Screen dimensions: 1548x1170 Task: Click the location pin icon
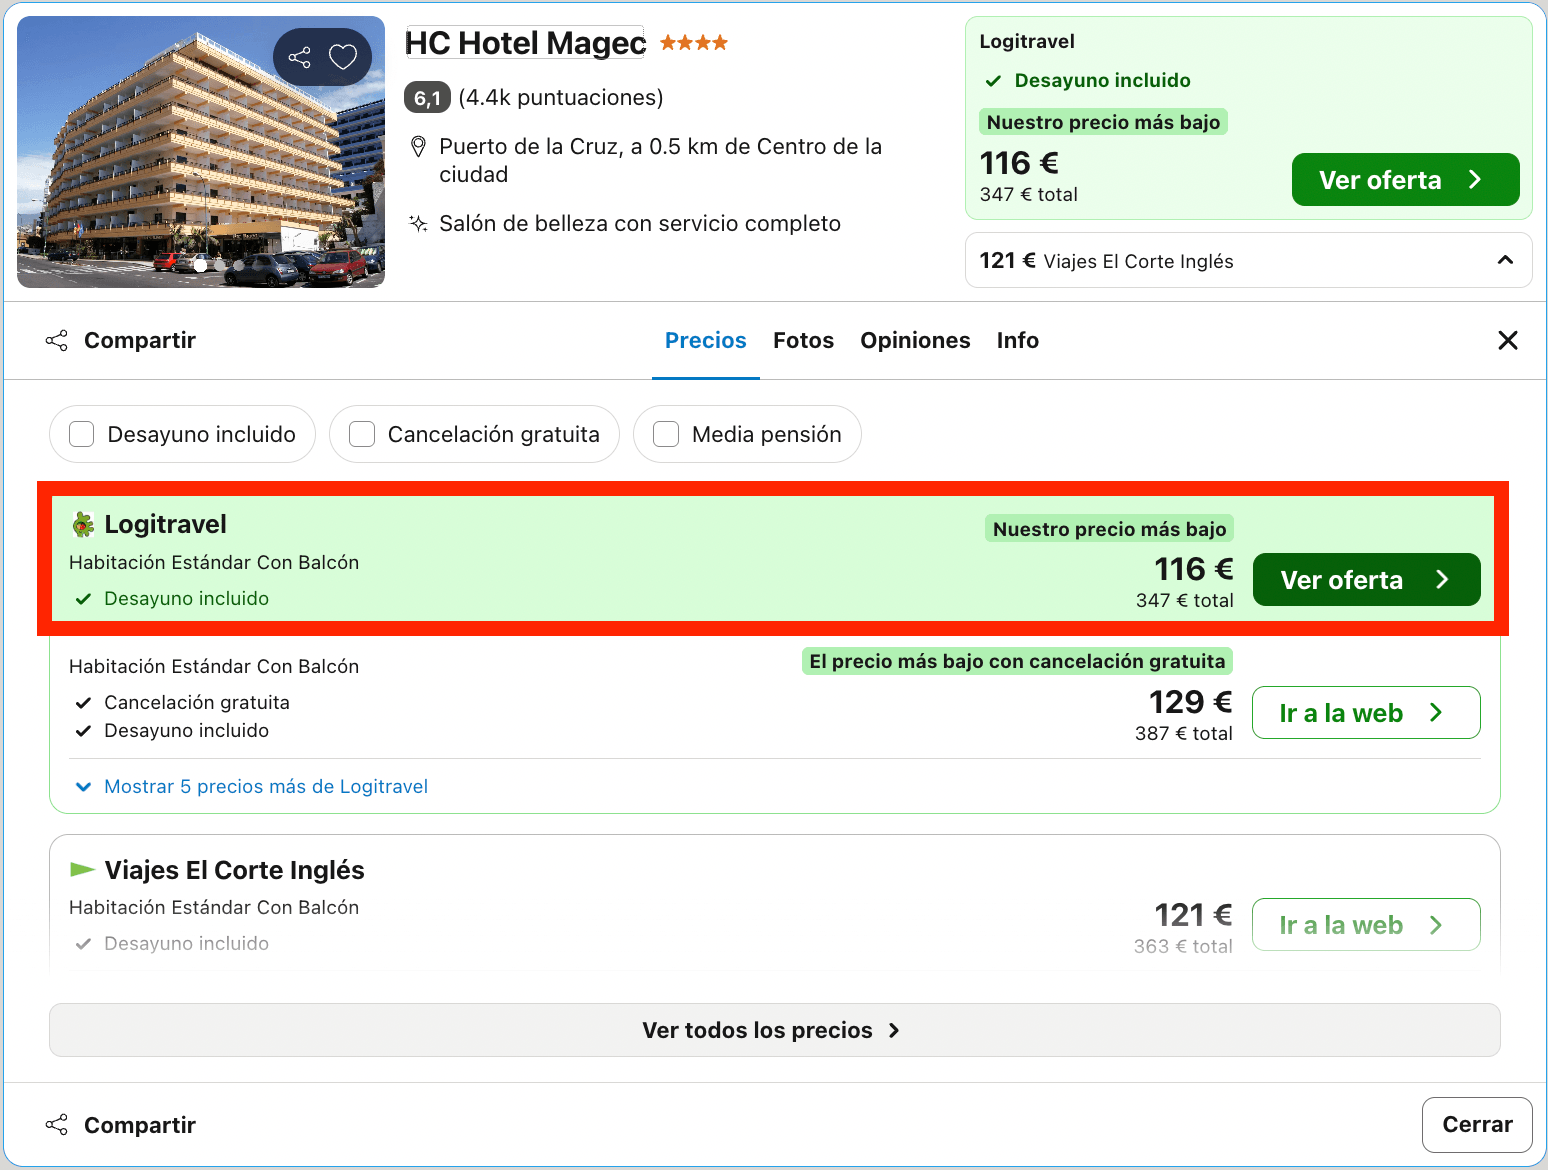(x=419, y=147)
